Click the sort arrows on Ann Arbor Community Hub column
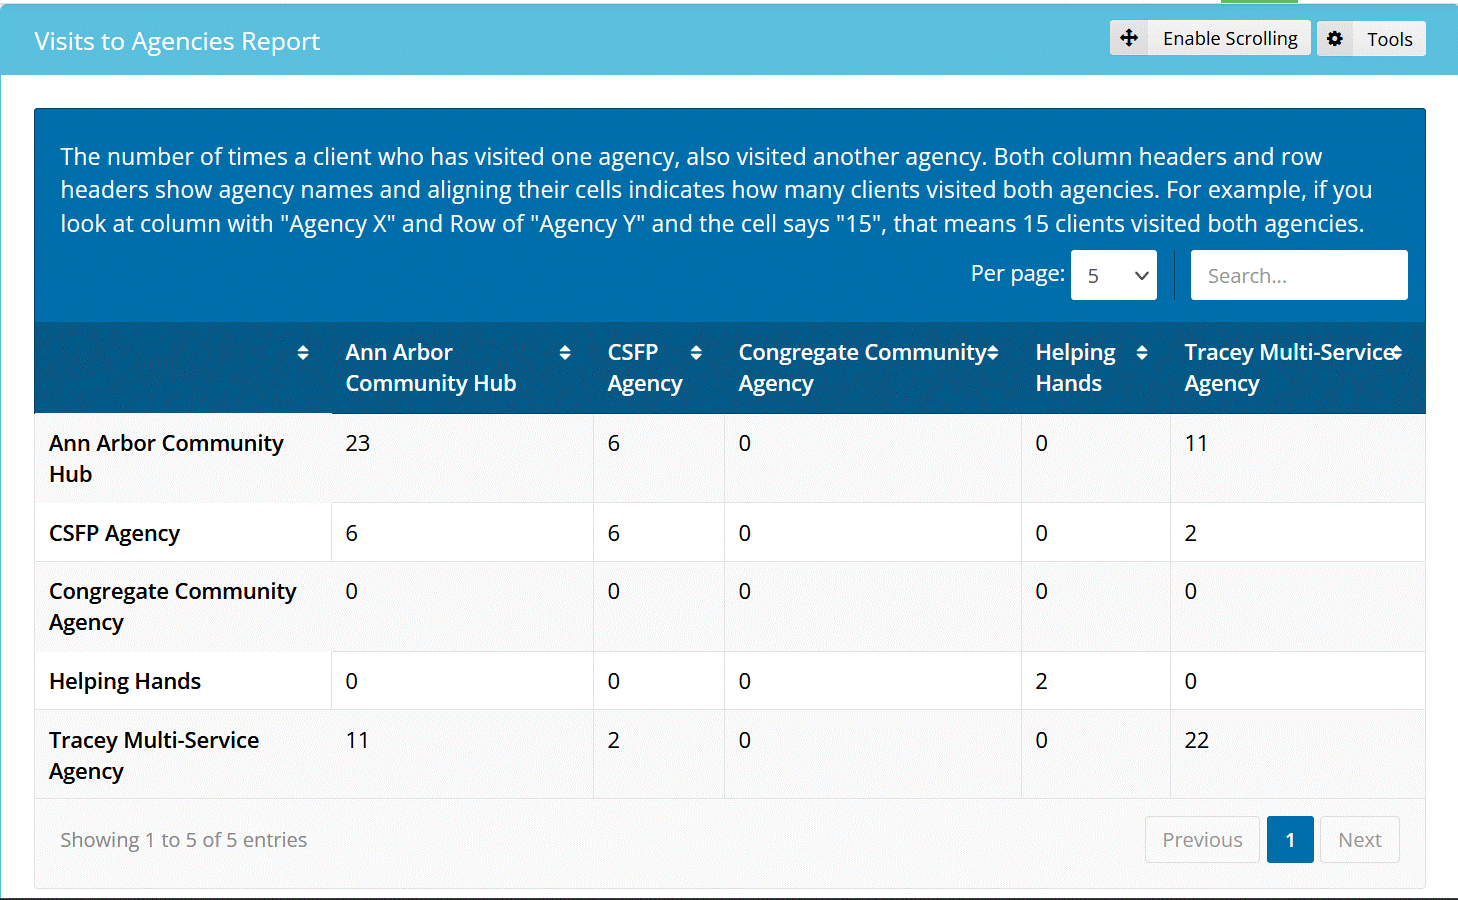The image size is (1458, 900). tap(566, 352)
